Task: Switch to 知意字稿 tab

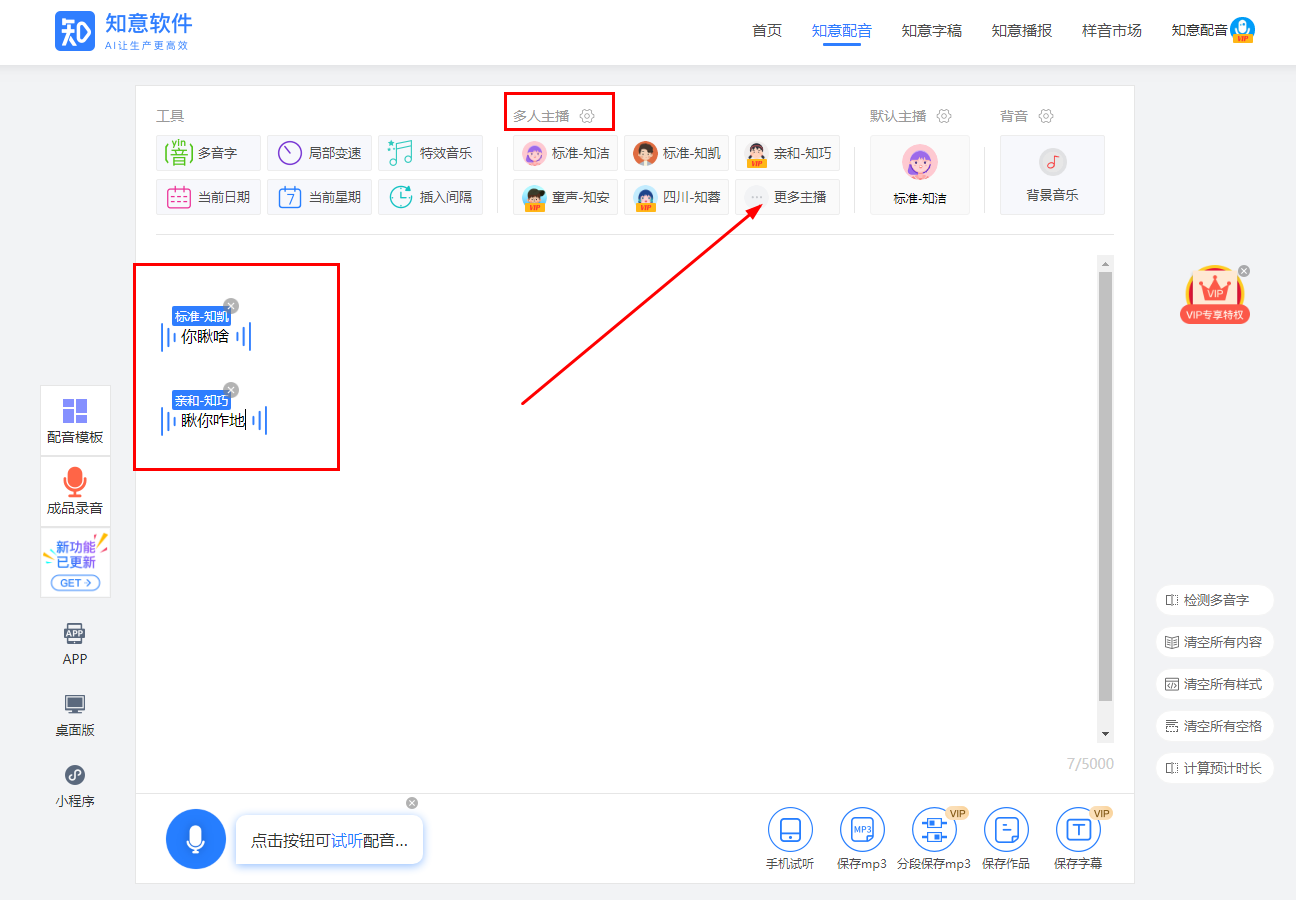Action: [931, 31]
